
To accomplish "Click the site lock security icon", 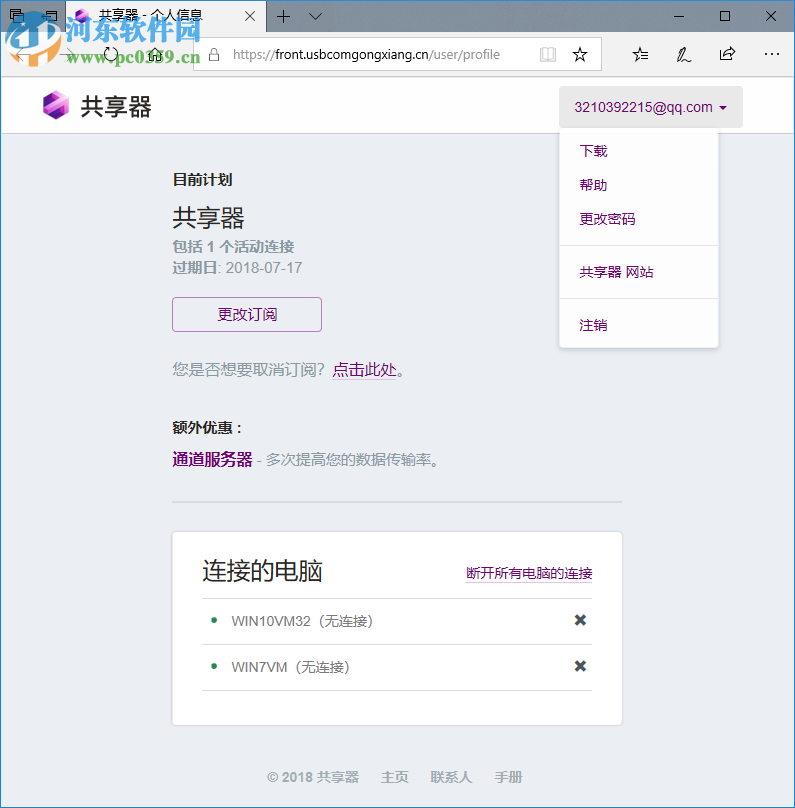I will point(214,55).
